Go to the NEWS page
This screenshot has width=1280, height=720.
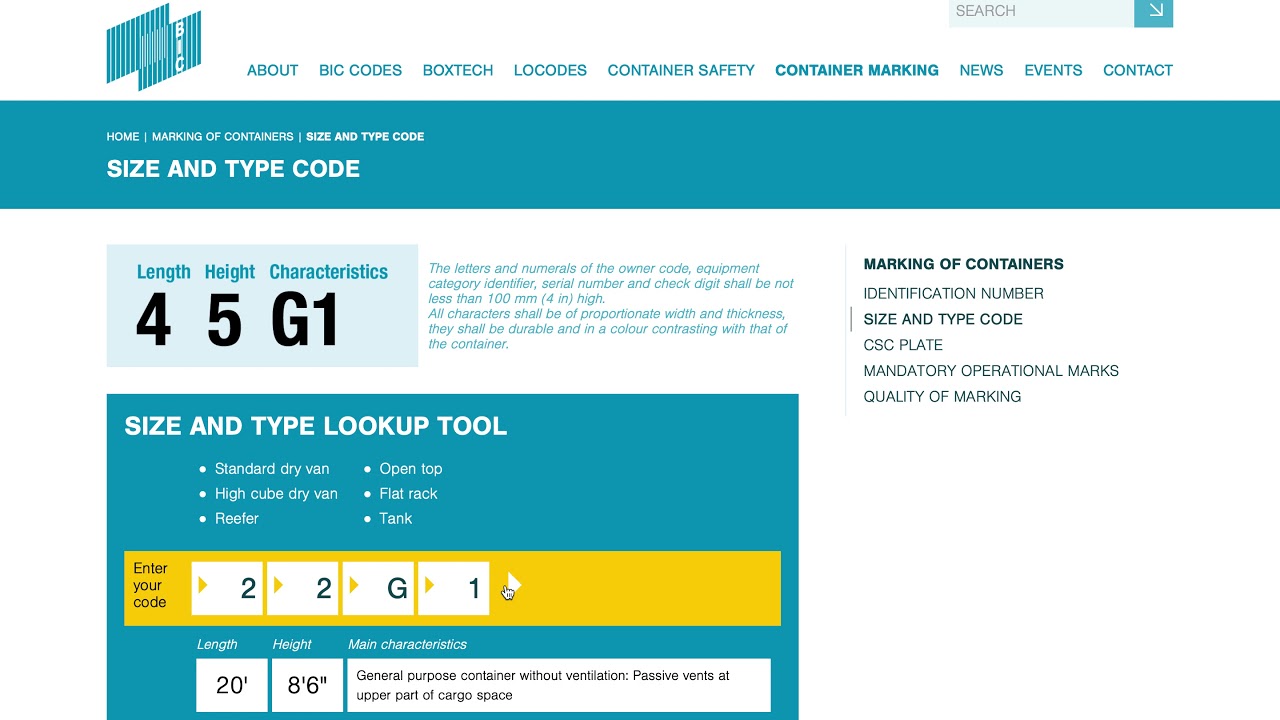pyautogui.click(x=981, y=70)
